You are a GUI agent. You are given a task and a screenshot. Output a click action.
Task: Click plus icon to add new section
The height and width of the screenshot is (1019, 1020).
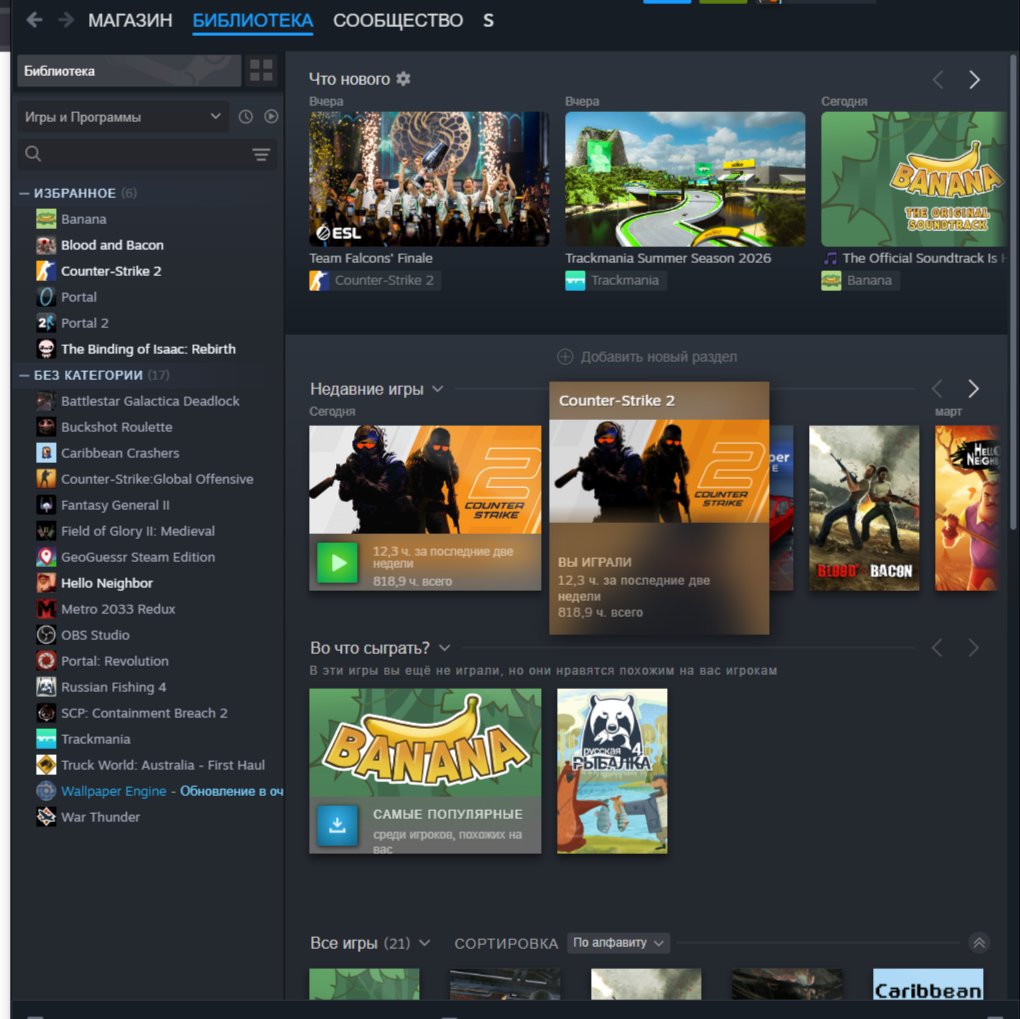(565, 357)
